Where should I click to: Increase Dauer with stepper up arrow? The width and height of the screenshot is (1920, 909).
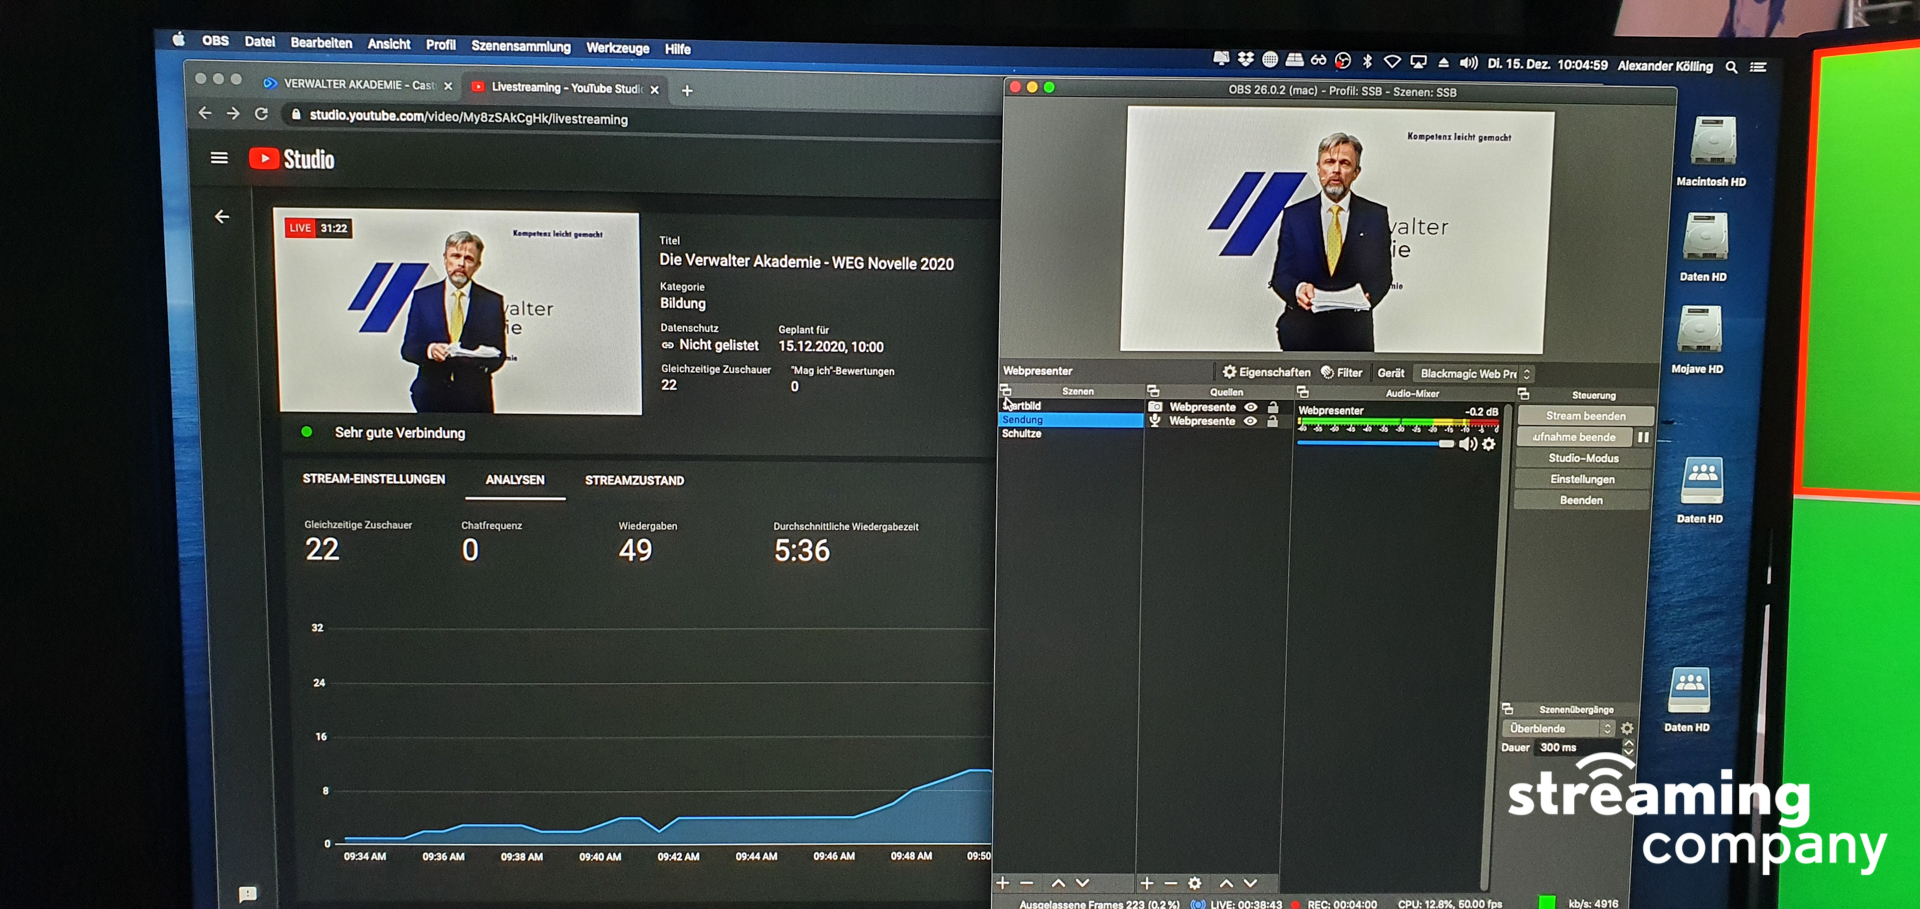tap(1628, 743)
